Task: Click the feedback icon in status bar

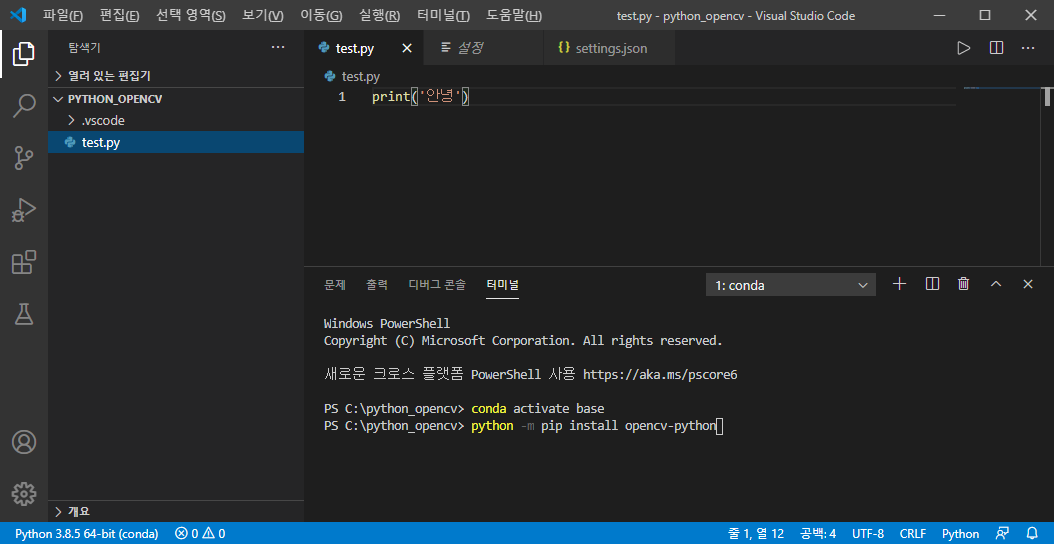Action: (x=1002, y=533)
